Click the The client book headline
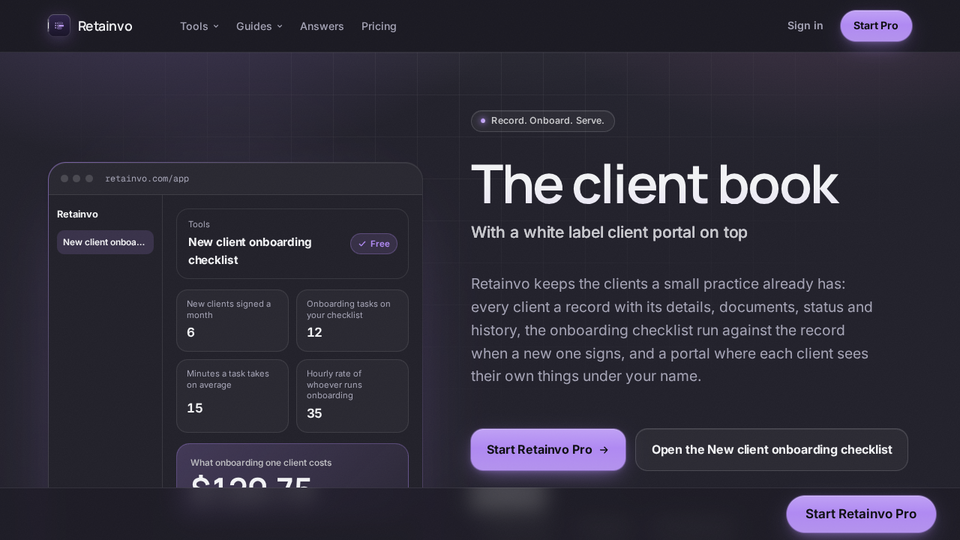This screenshot has height=540, width=960. [654, 185]
